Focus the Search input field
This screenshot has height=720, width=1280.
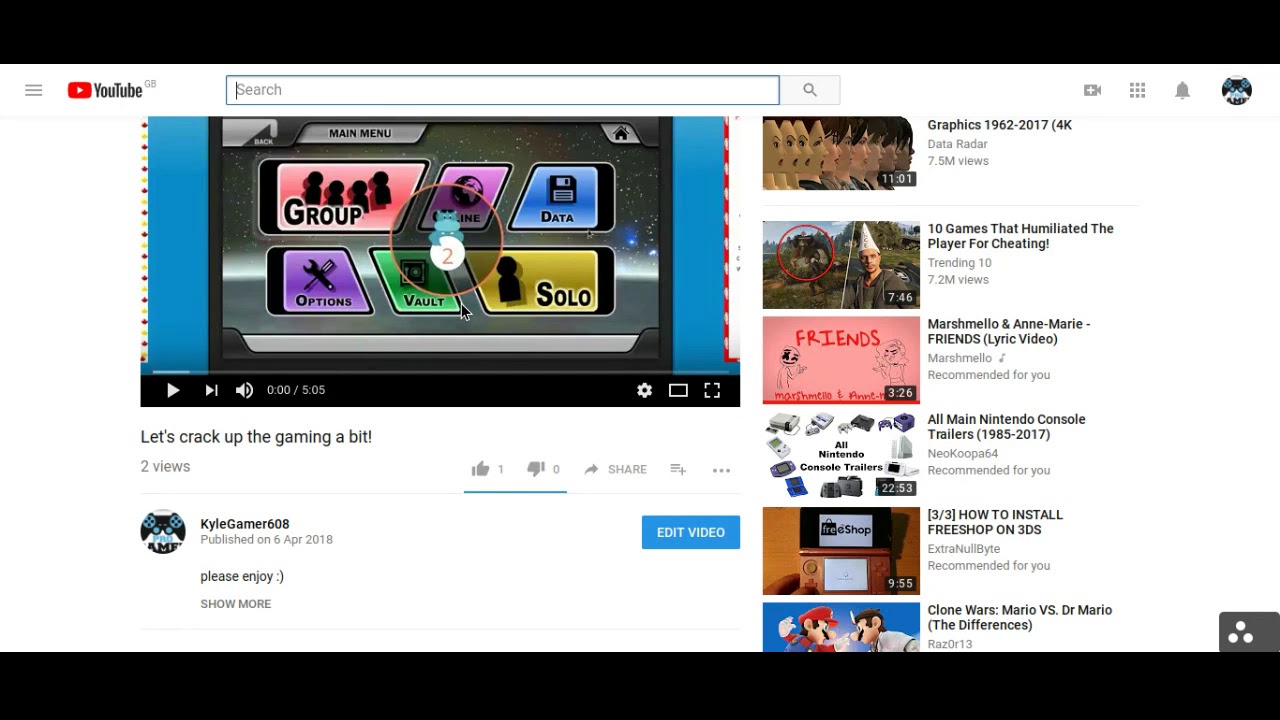pos(502,90)
